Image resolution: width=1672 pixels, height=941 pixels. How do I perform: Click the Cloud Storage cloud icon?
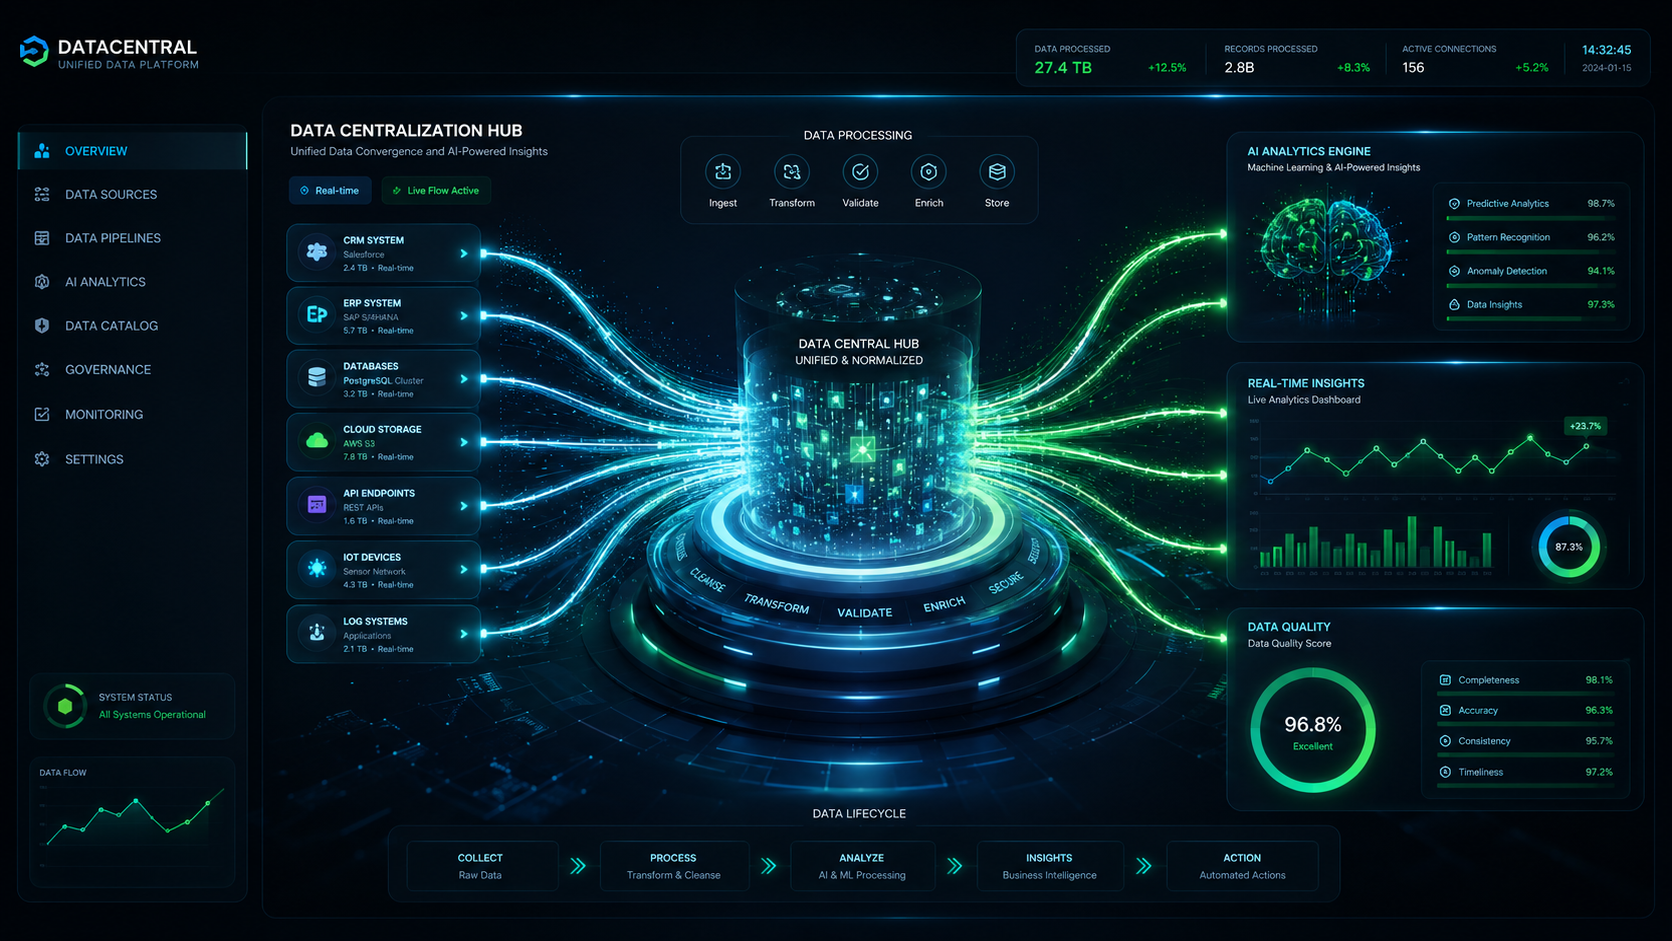pyautogui.click(x=317, y=441)
